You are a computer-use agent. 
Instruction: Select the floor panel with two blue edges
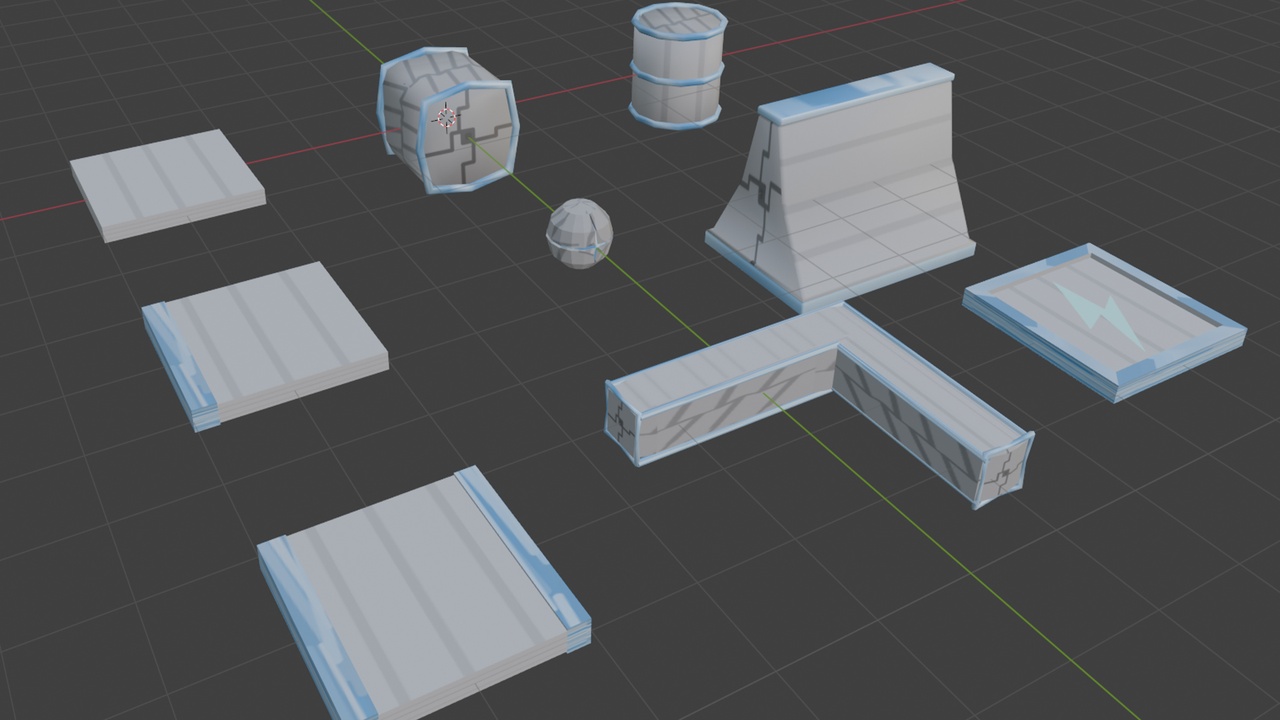tap(423, 595)
